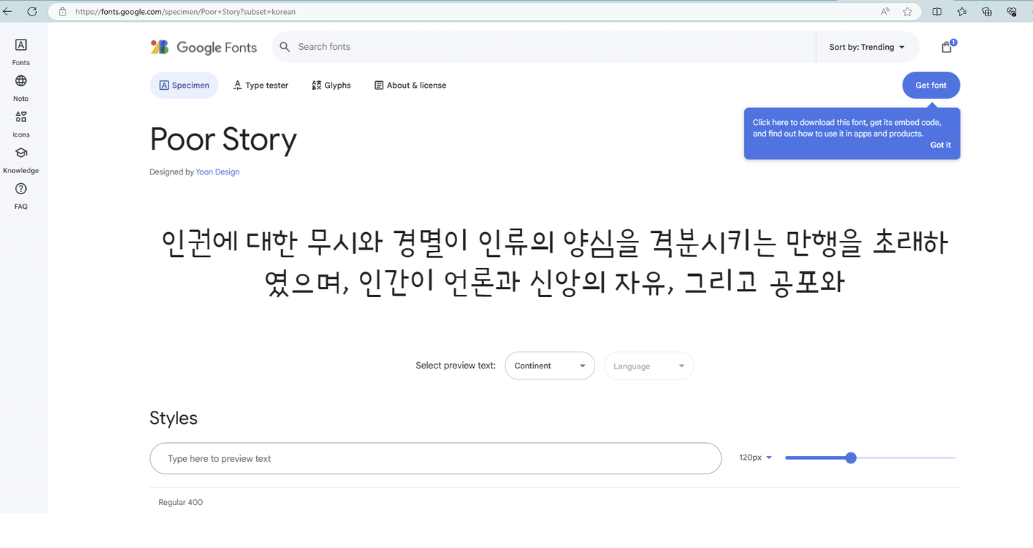1033x548 pixels.
Task: Open the Yoon Design designer link
Action: pos(217,172)
